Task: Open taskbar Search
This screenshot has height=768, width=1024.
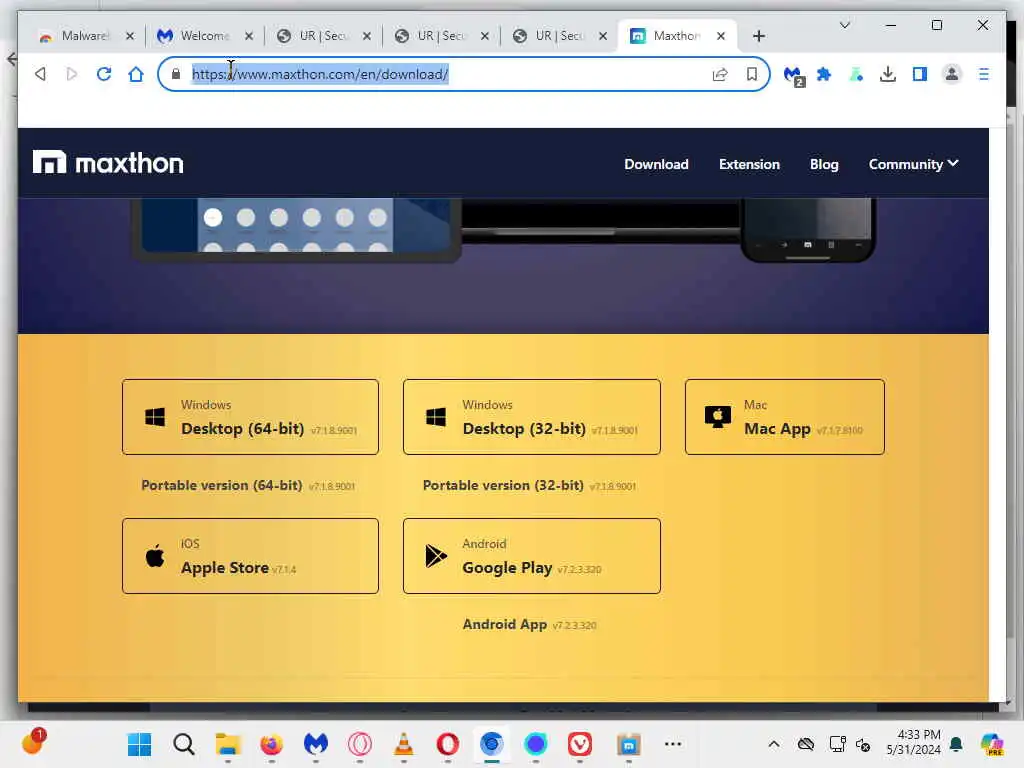Action: (184, 744)
